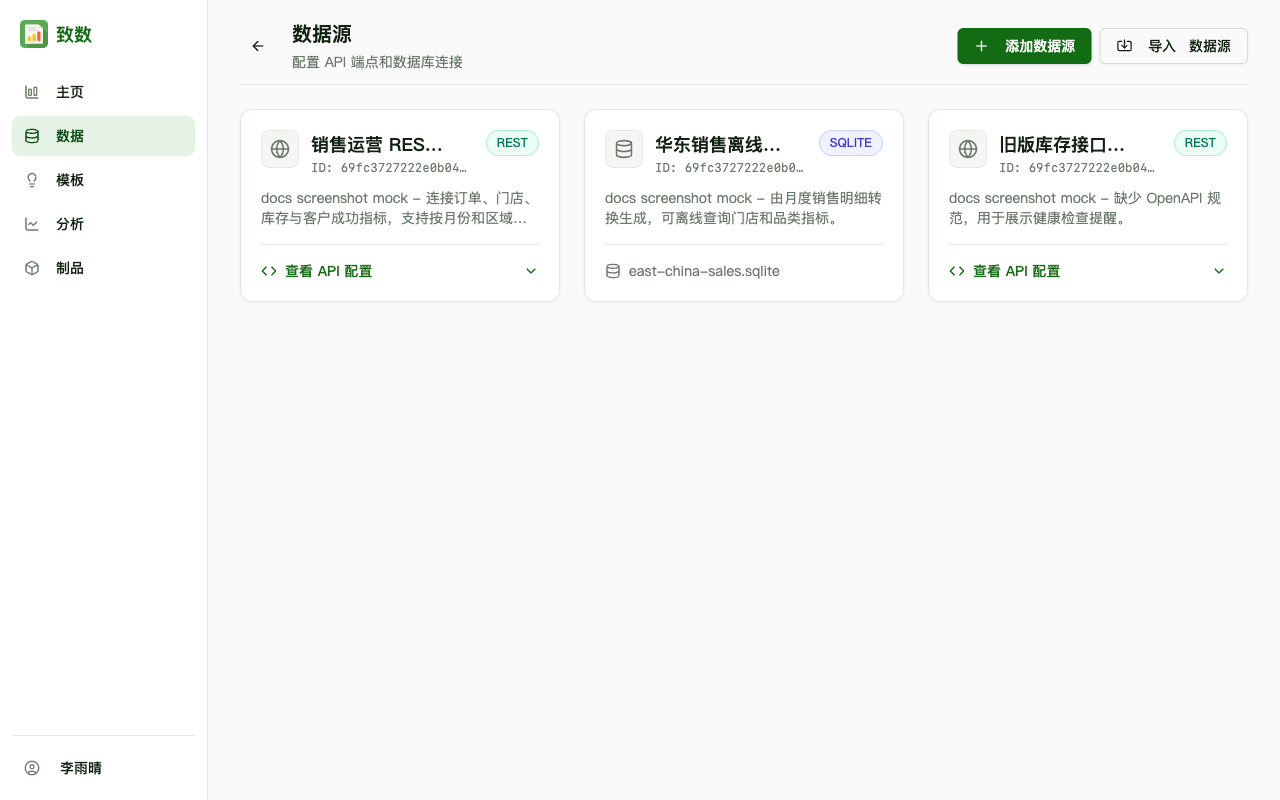This screenshot has width=1280, height=800.
Task: Click the globe icon on 旧版库存接口 card
Action: point(968,149)
